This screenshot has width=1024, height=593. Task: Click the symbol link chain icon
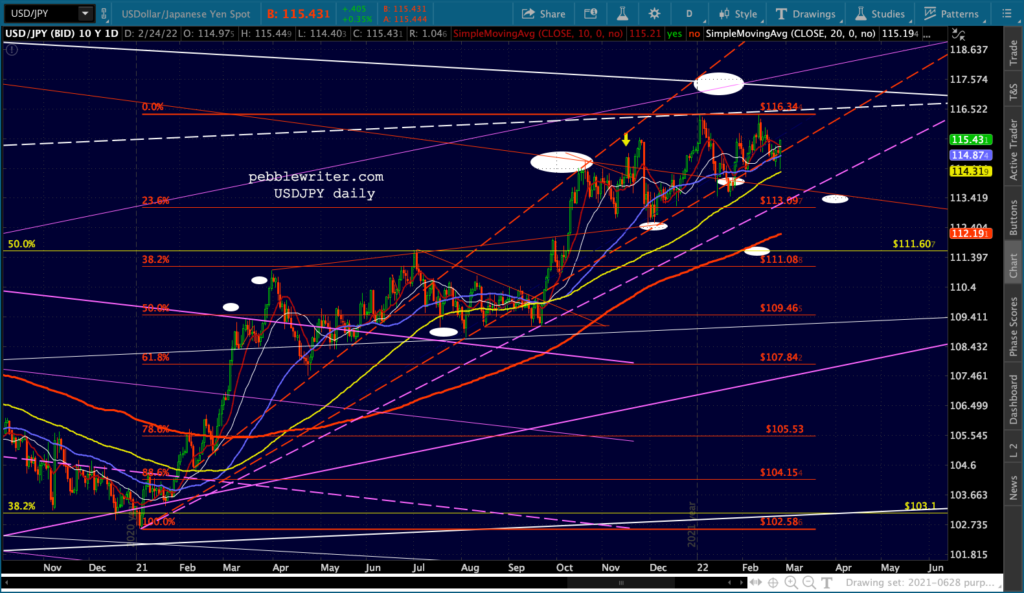click(104, 14)
